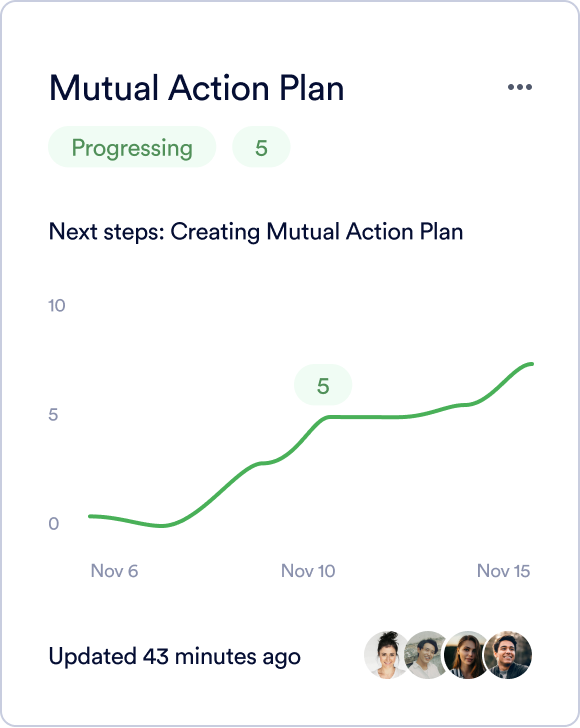
Task: Select the Nov 6 x-axis label
Action: coord(114,571)
